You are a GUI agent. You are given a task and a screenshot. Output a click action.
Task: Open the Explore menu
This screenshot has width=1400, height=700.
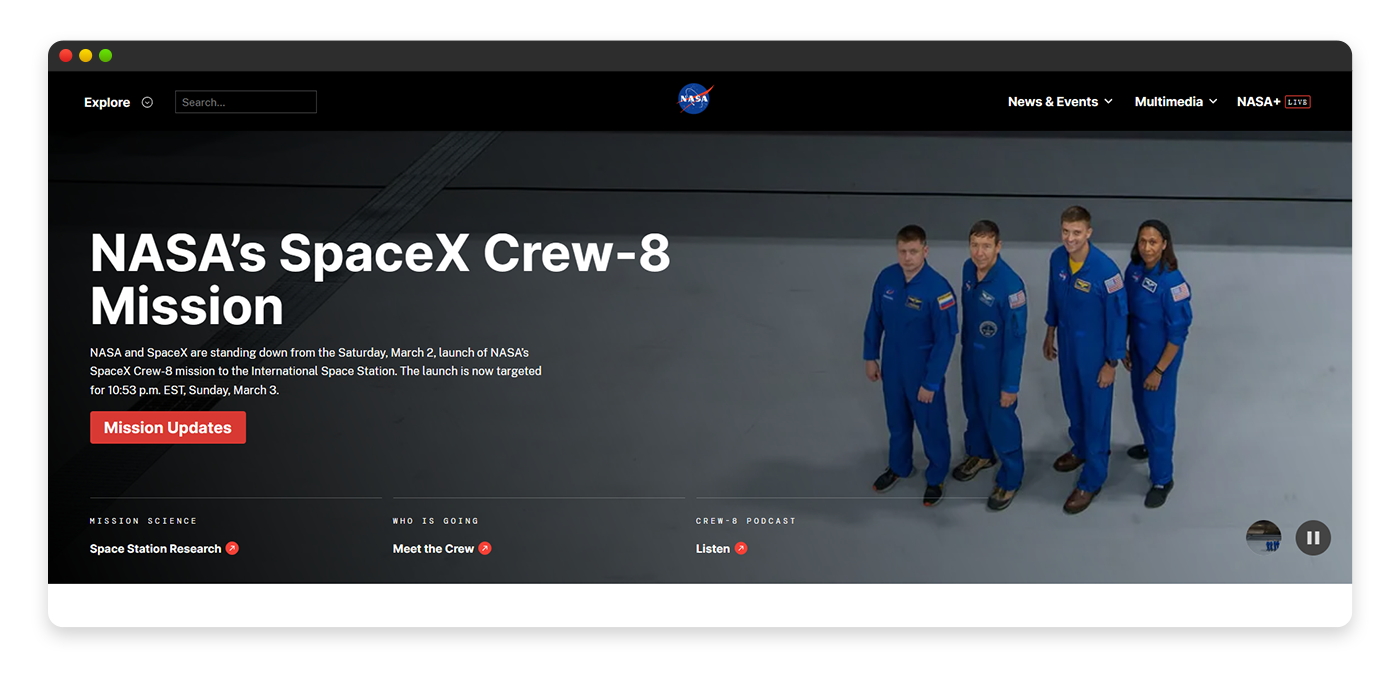coord(107,102)
